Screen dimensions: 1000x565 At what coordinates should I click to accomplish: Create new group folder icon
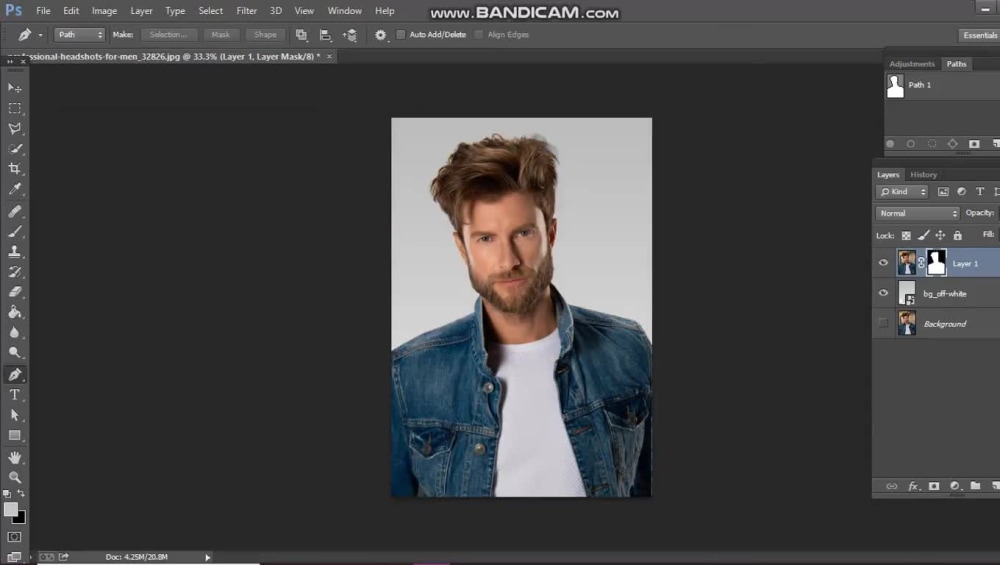coord(975,486)
